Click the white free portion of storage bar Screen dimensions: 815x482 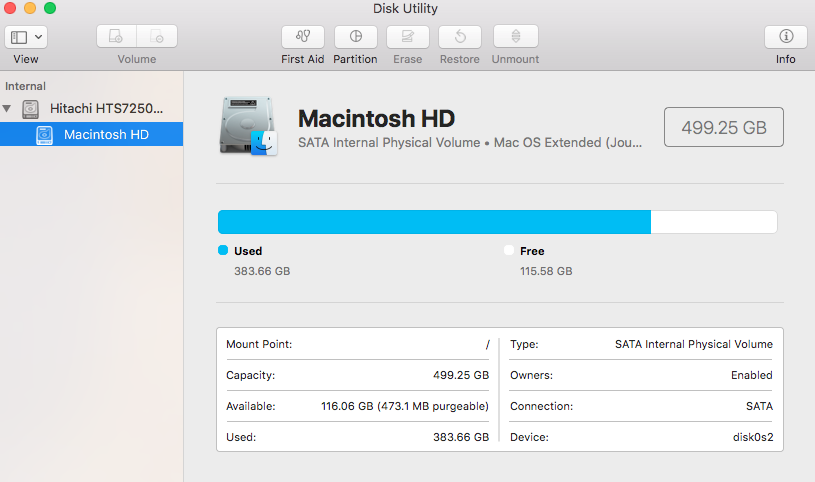(x=714, y=222)
